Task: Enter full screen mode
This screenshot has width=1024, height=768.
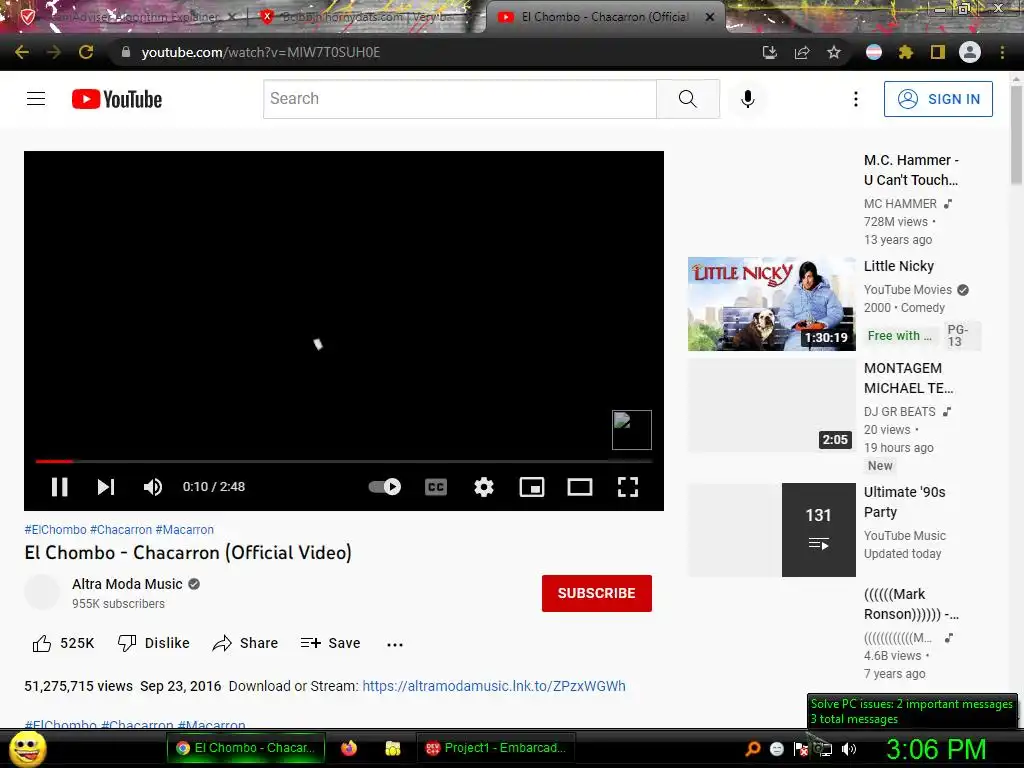Action: (628, 487)
